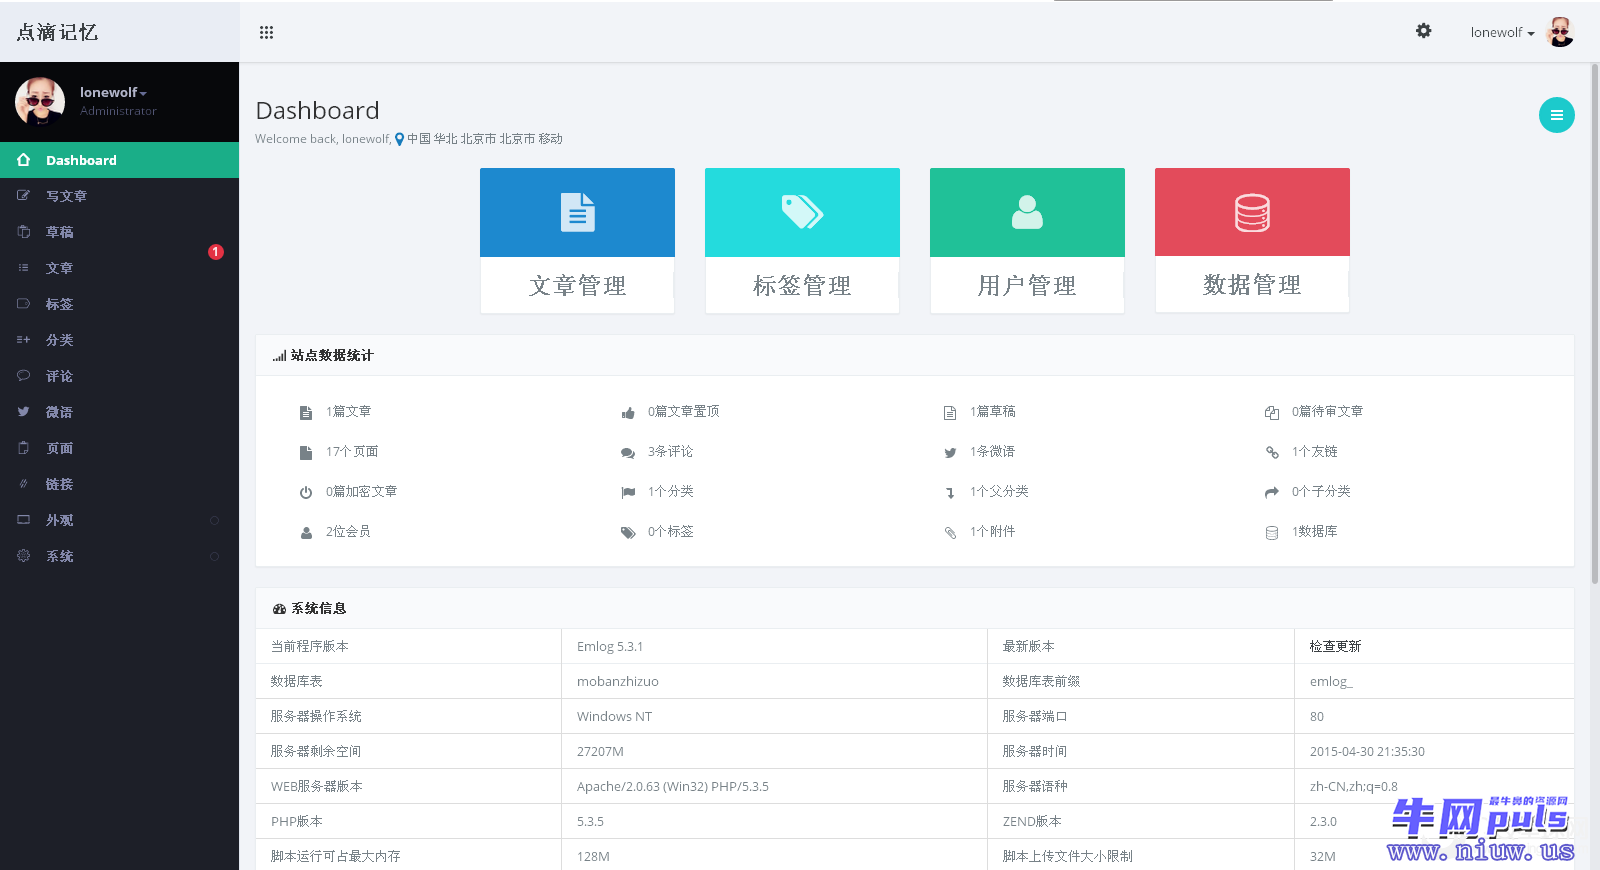
Task: Click the chain icon for 1个友链
Action: pos(1272,453)
